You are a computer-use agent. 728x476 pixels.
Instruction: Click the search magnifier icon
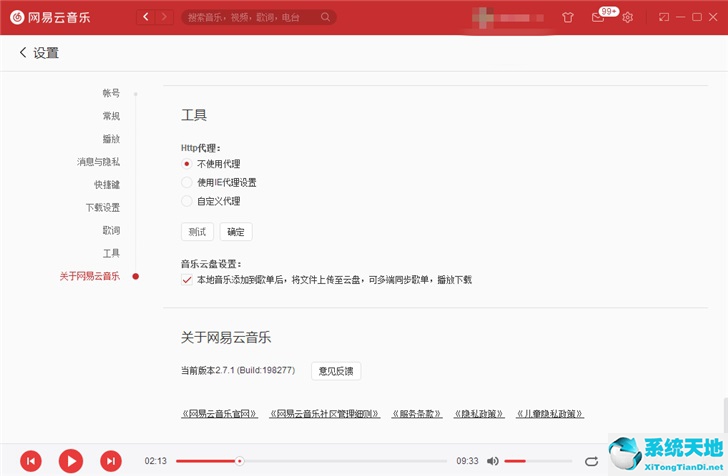[325, 17]
